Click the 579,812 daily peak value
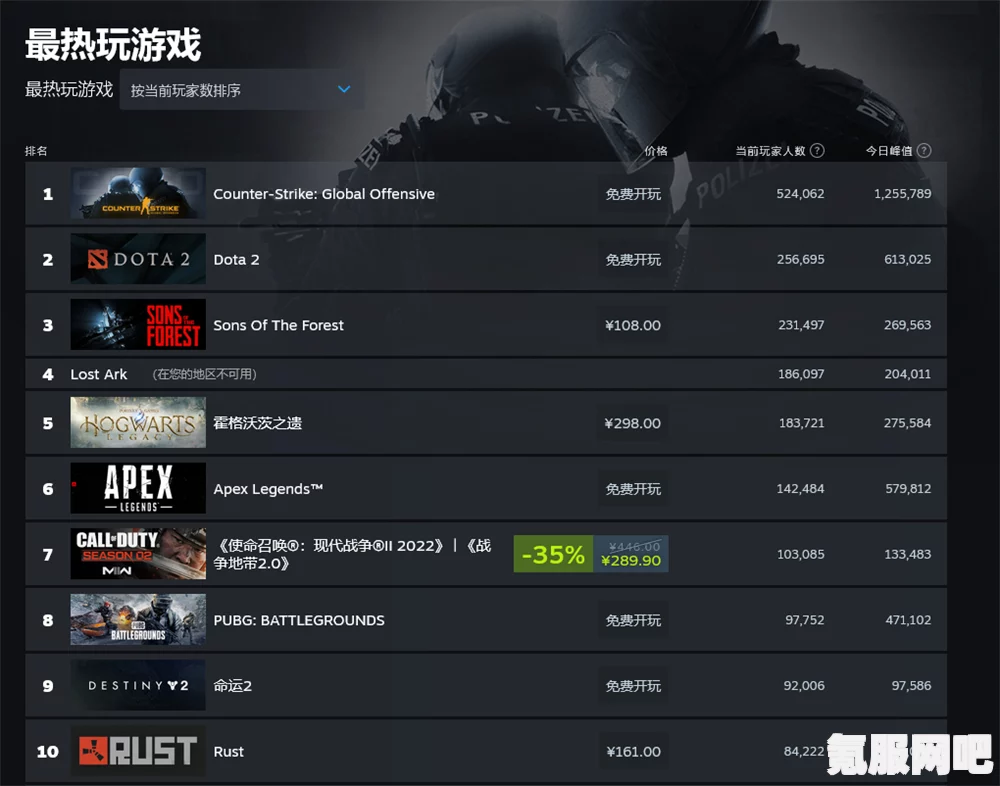Image resolution: width=1000 pixels, height=786 pixels. point(908,489)
